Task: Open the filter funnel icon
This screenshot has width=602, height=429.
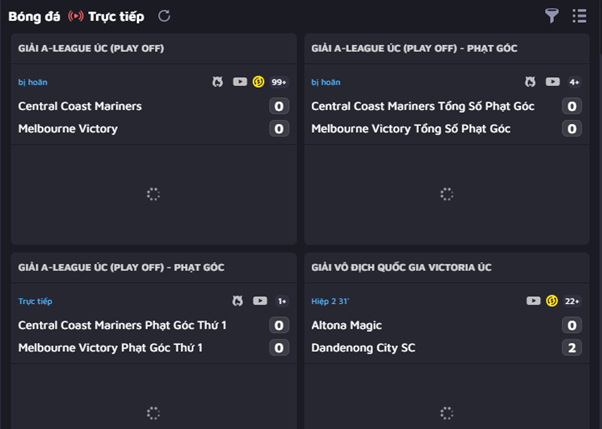Action: pyautogui.click(x=552, y=16)
